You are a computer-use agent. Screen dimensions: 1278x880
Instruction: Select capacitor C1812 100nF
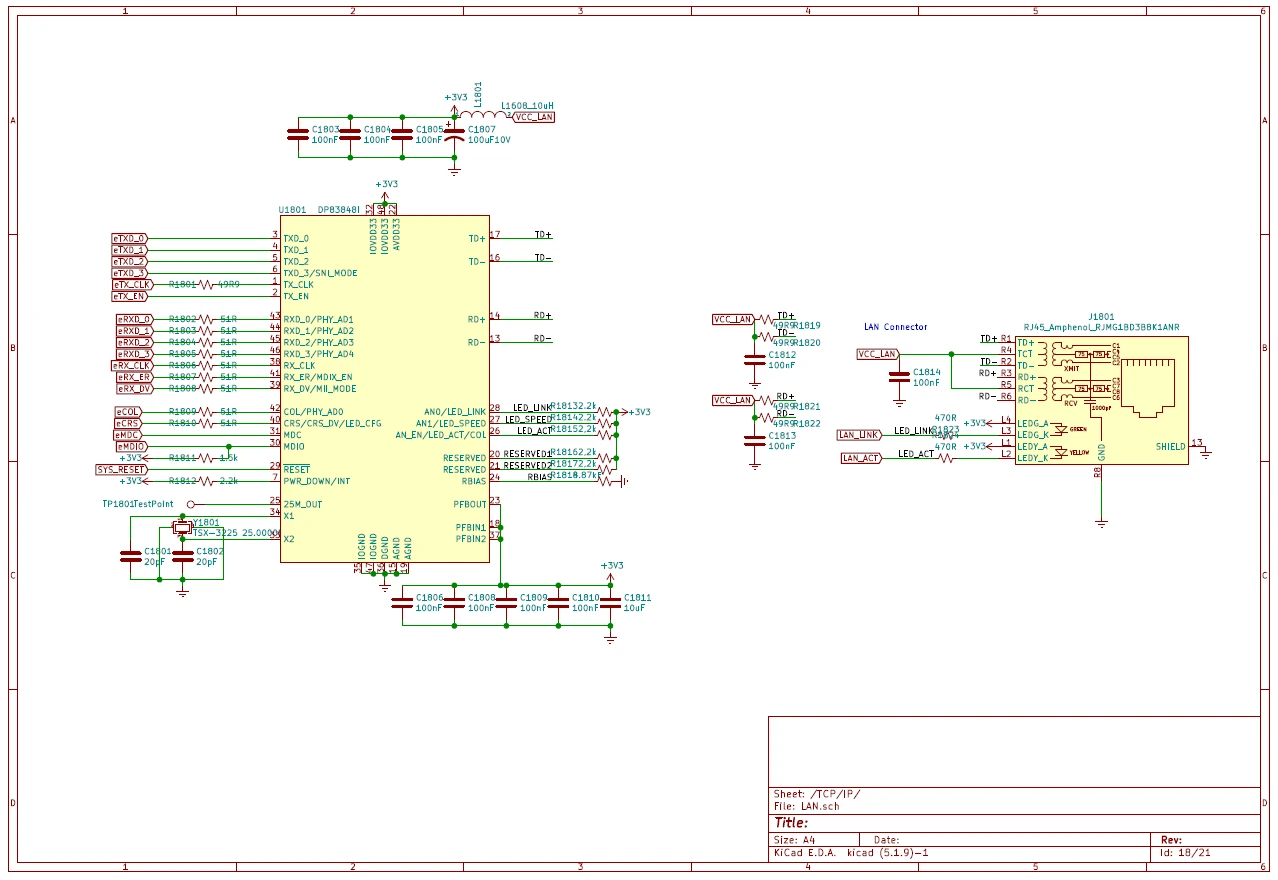pos(755,359)
